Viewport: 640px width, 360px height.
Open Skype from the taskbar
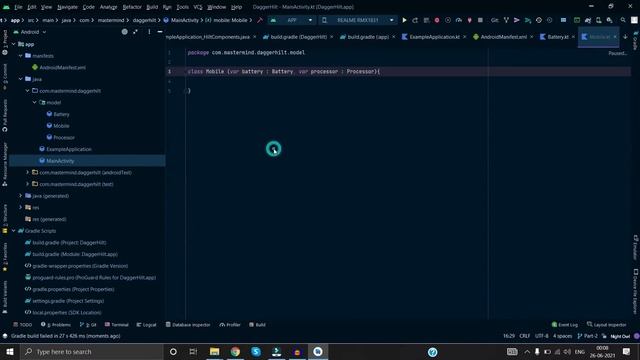tap(256, 351)
